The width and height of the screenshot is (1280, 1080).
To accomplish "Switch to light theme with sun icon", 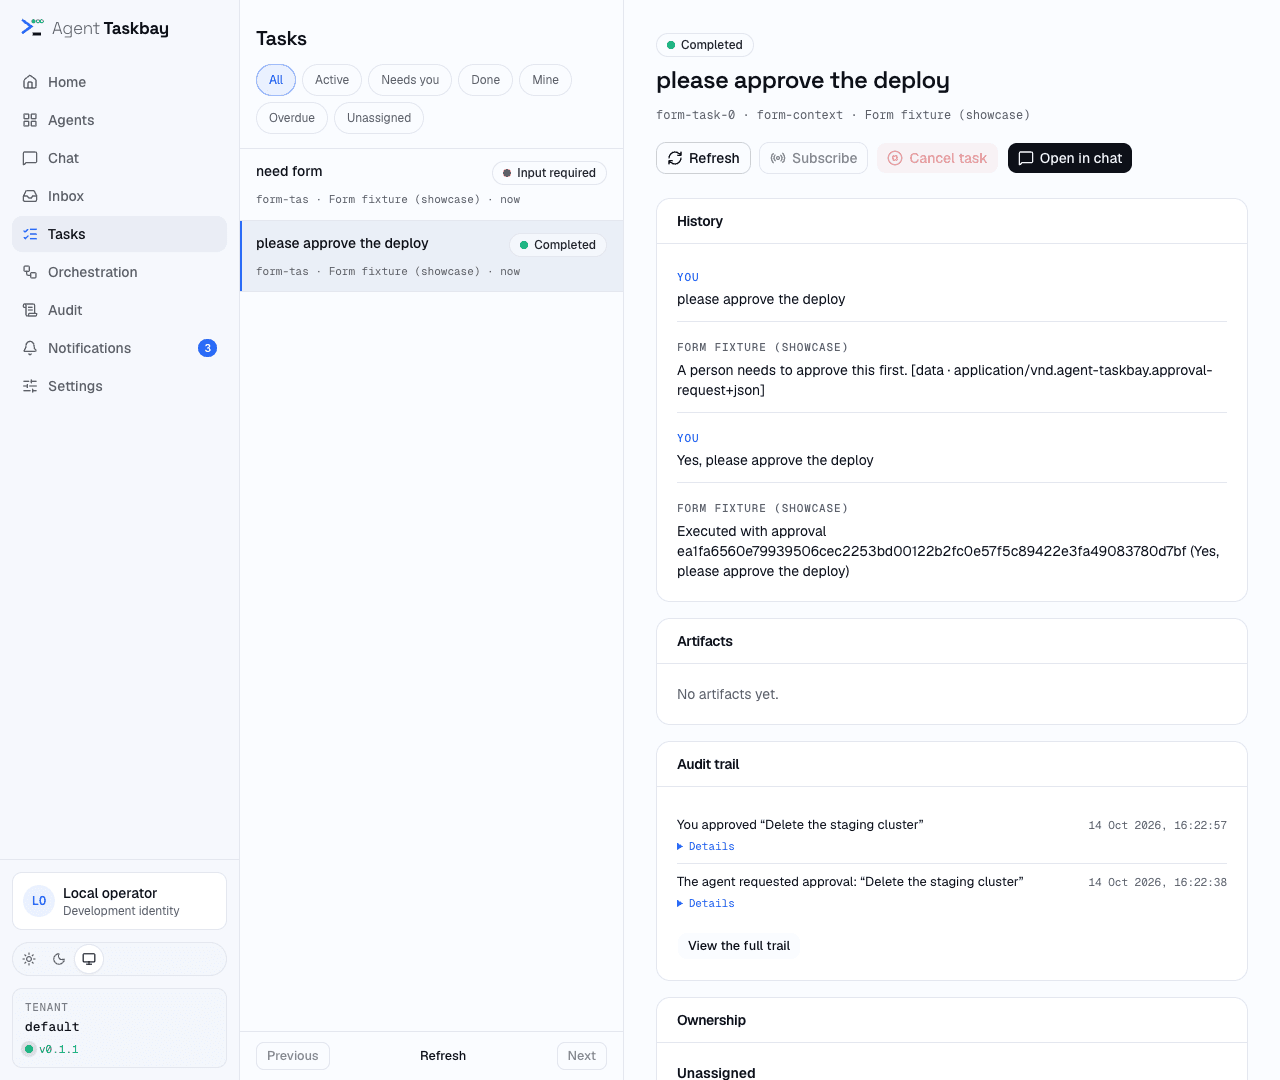I will tap(29, 959).
